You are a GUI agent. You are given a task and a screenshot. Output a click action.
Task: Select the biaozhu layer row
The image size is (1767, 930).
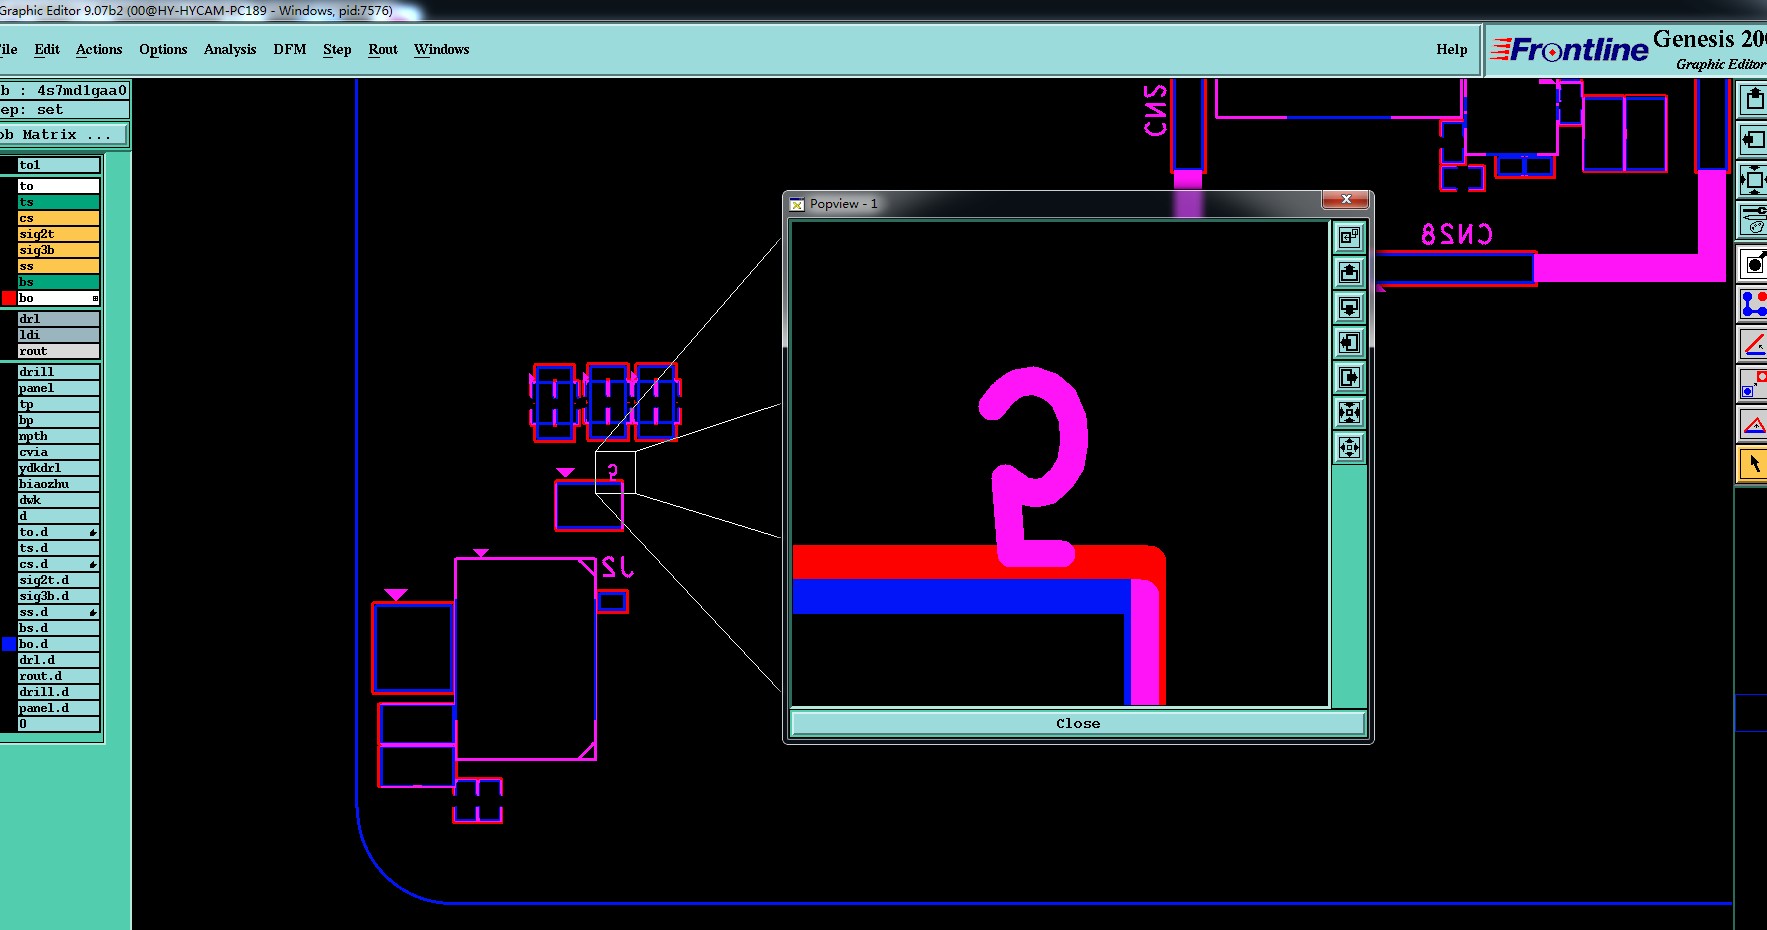pyautogui.click(x=59, y=484)
